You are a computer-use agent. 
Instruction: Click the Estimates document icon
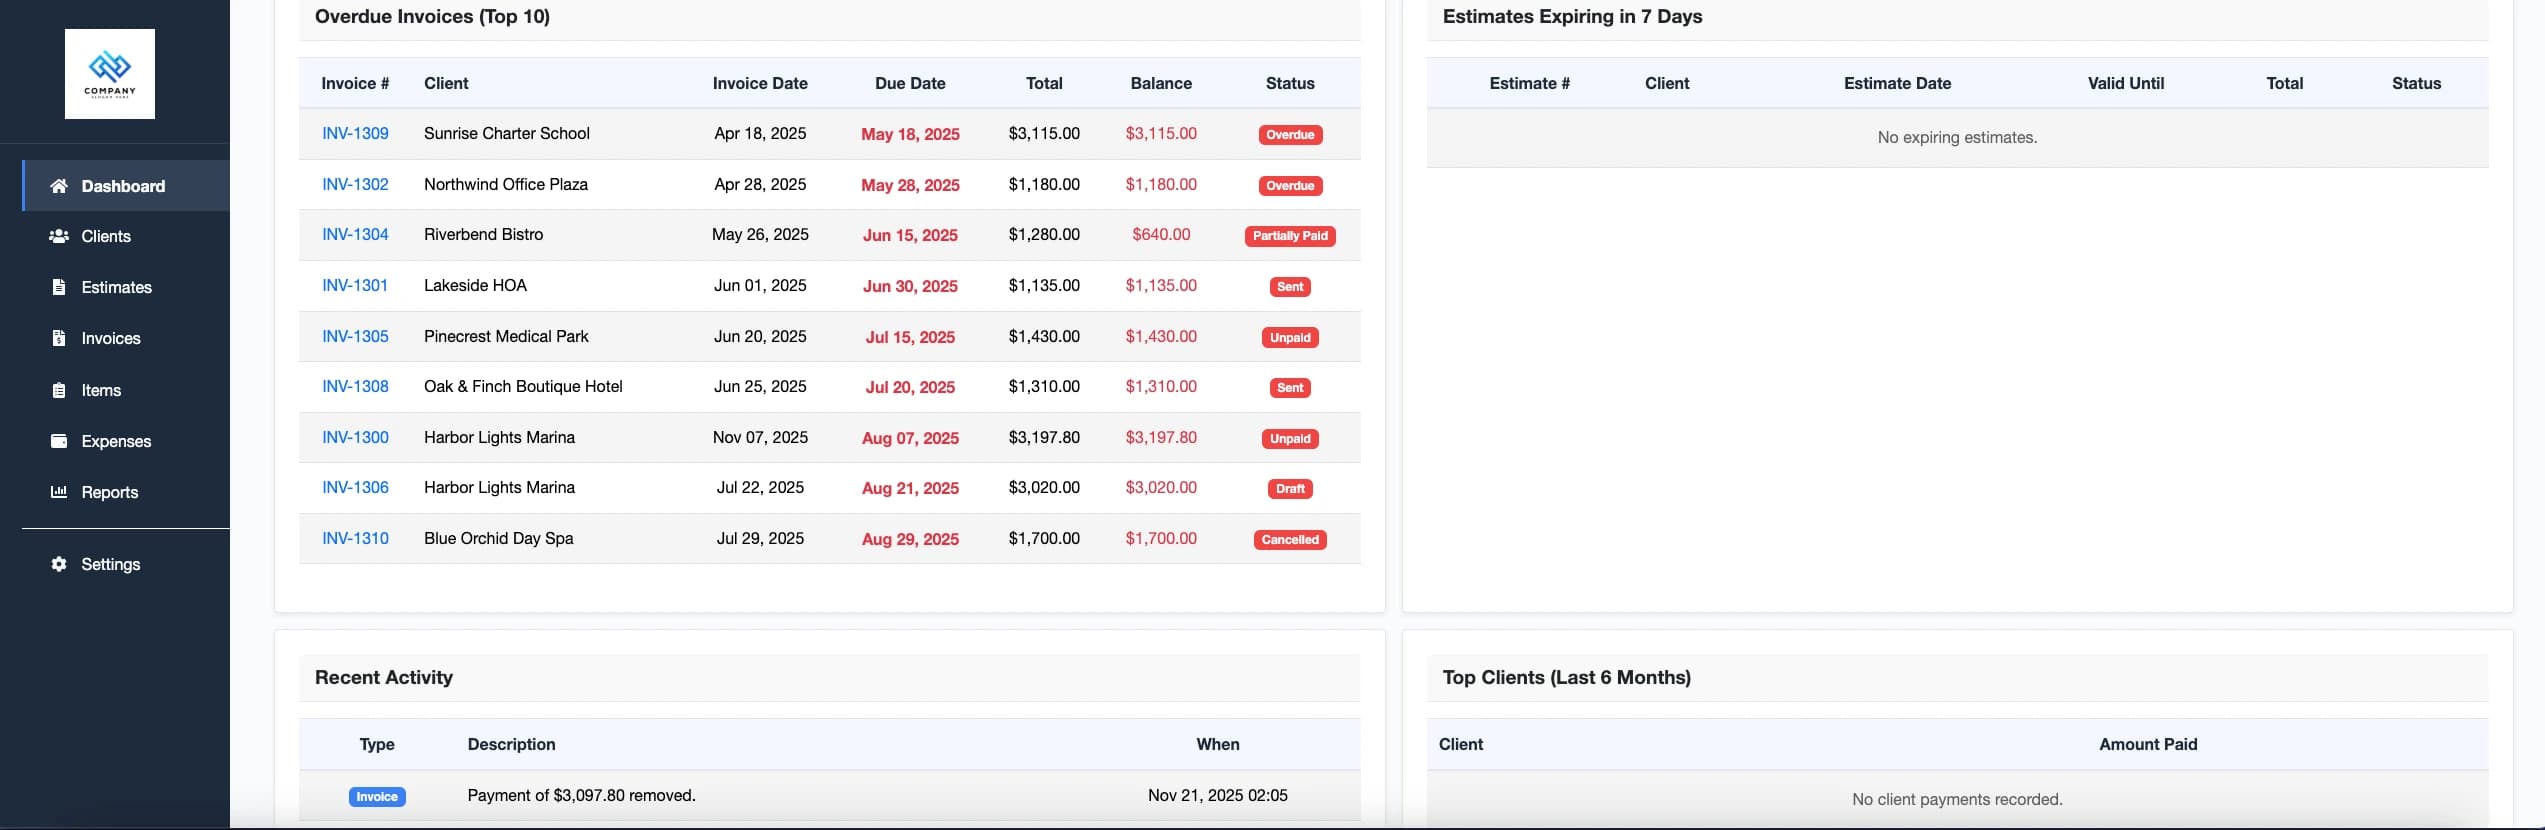[59, 287]
